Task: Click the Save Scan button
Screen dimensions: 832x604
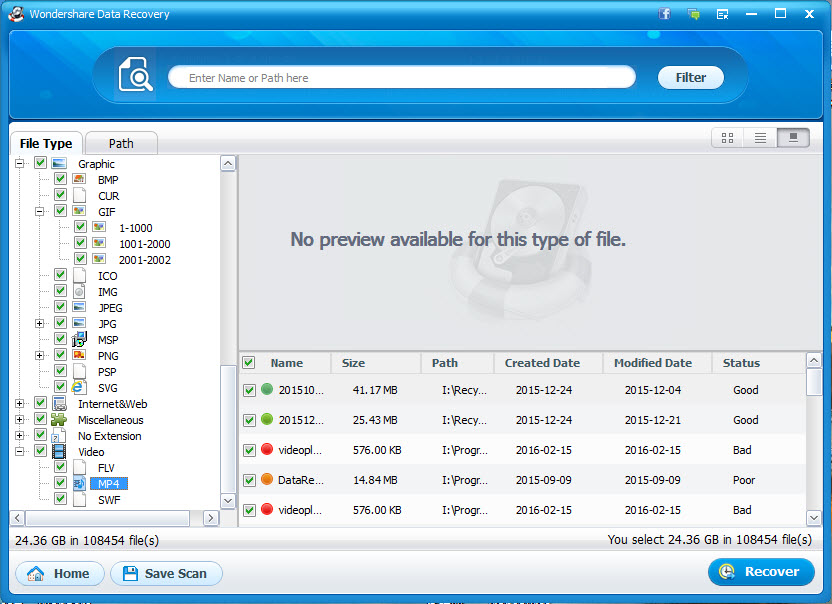Action: pos(166,573)
